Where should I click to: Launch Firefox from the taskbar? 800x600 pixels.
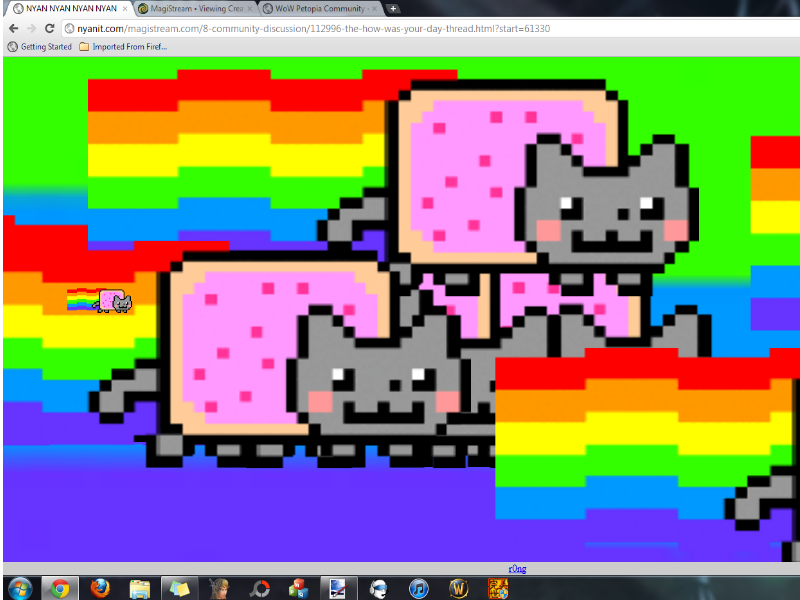(x=100, y=589)
